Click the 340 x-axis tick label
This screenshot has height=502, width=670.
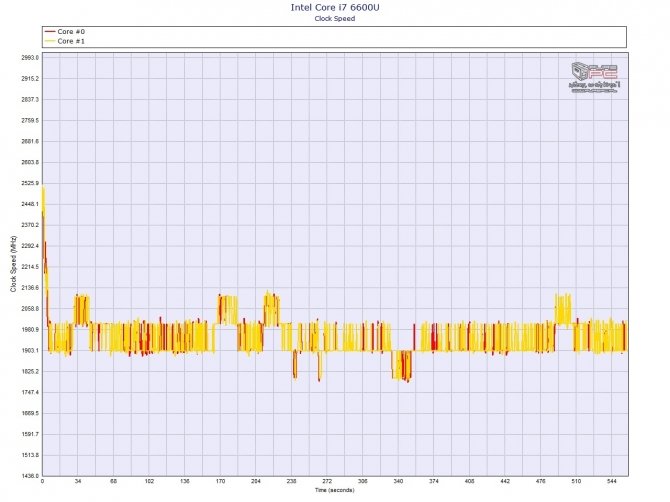click(398, 481)
